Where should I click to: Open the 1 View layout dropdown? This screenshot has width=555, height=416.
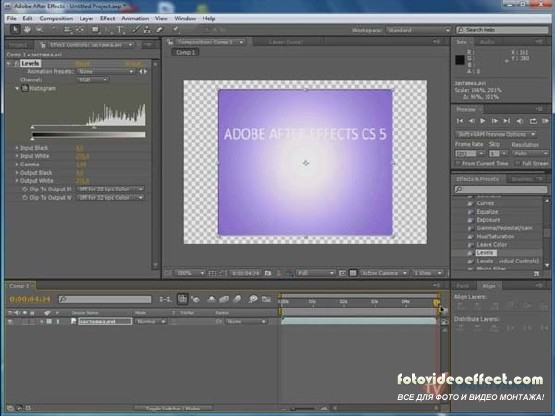click(428, 273)
